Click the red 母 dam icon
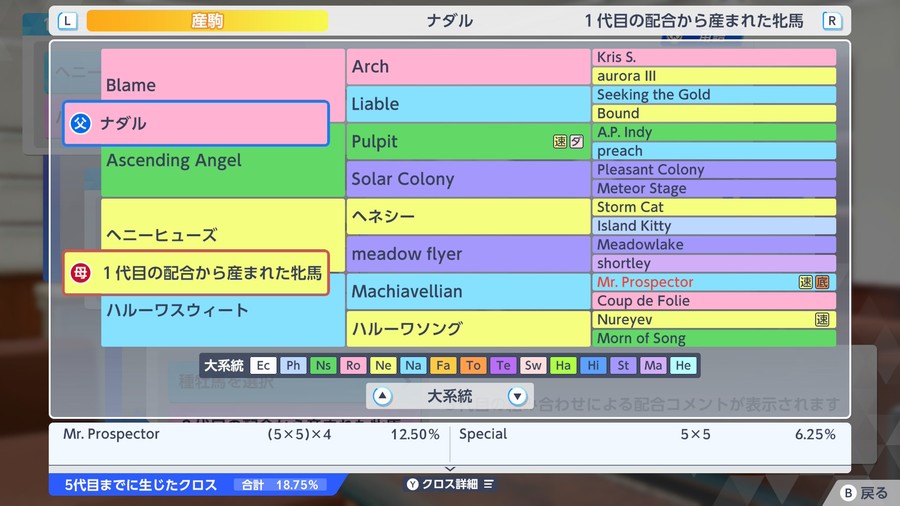Viewport: 900px width, 506px height. point(80,273)
